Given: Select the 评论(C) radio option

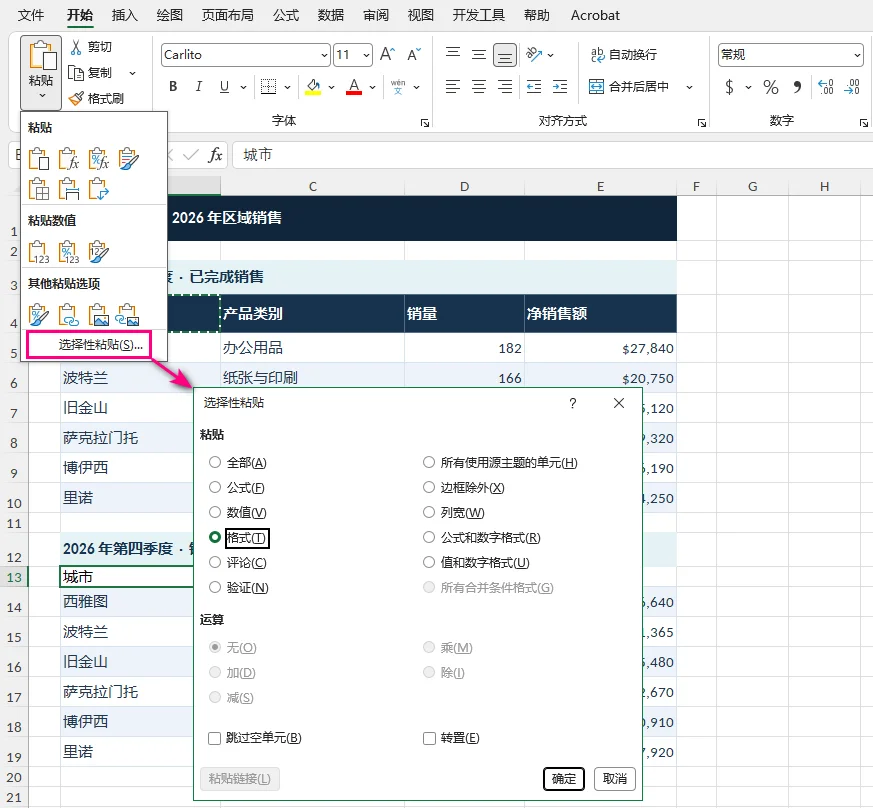Looking at the screenshot, I should tap(215, 562).
